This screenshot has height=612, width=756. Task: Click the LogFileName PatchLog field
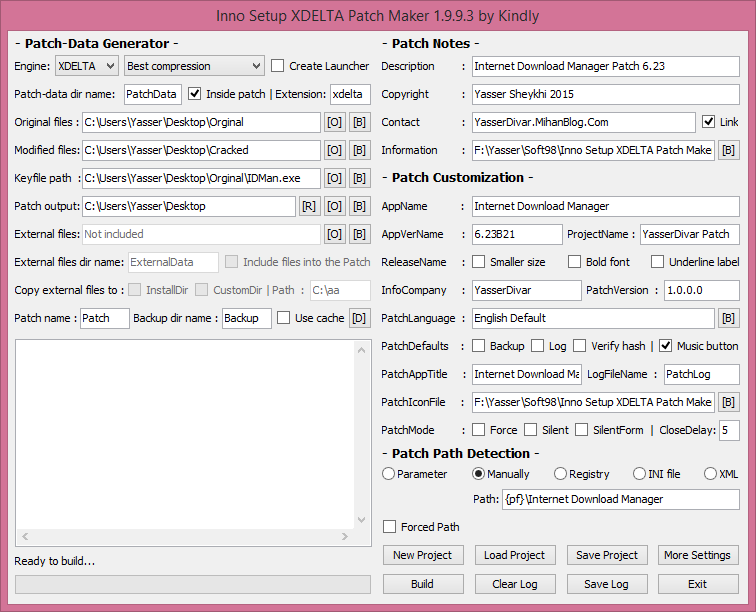pos(702,374)
